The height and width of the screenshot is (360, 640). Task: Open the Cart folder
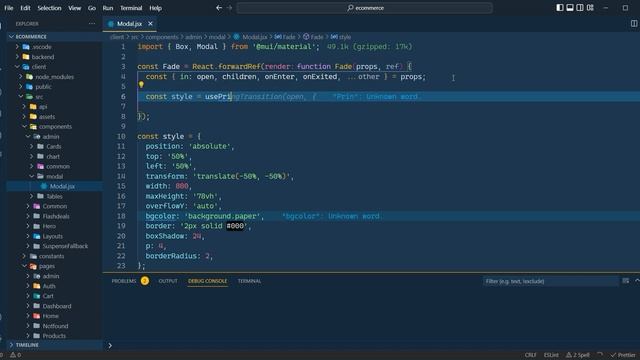coord(54,296)
